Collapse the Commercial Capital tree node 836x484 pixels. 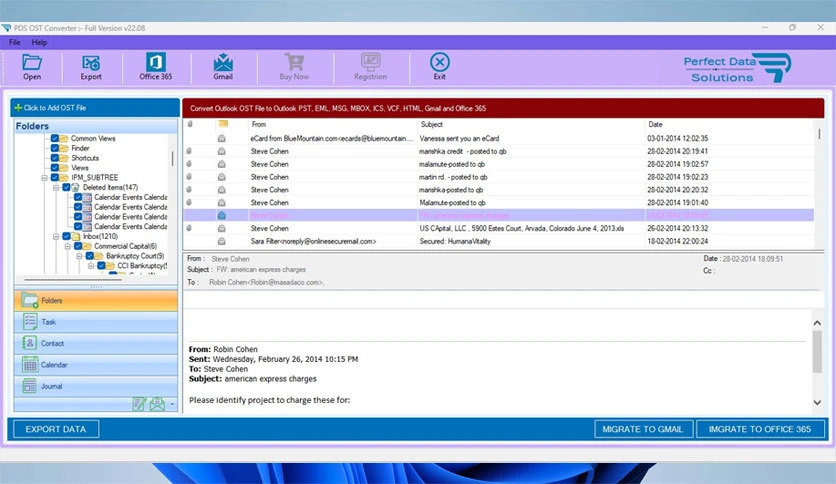coord(68,246)
